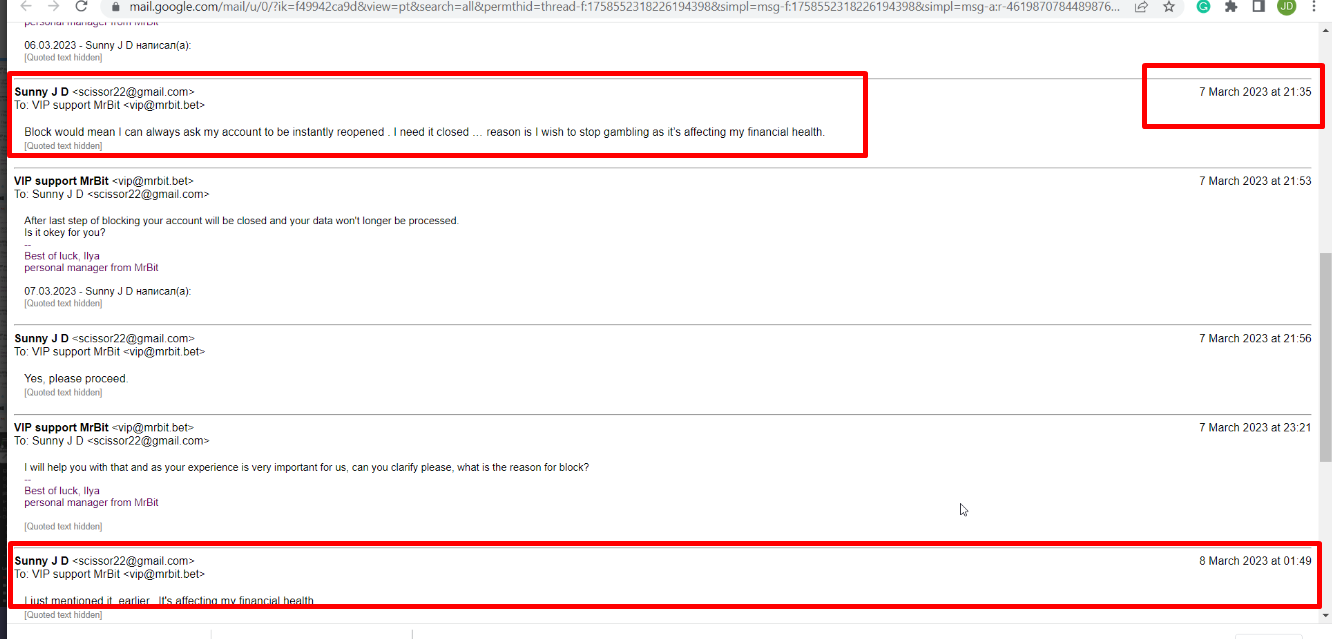Select 'After last step of blocking' line
The image size is (1332, 639).
[241, 220]
